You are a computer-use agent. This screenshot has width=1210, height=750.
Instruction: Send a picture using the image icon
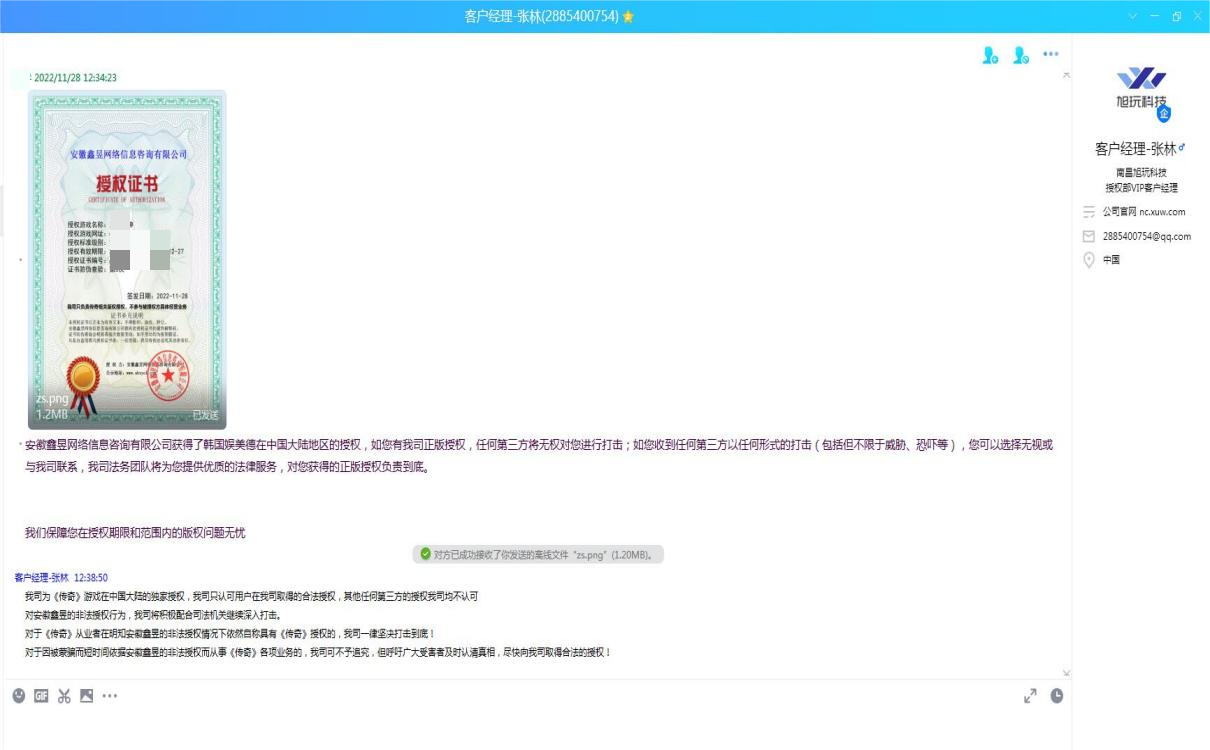pyautogui.click(x=86, y=695)
